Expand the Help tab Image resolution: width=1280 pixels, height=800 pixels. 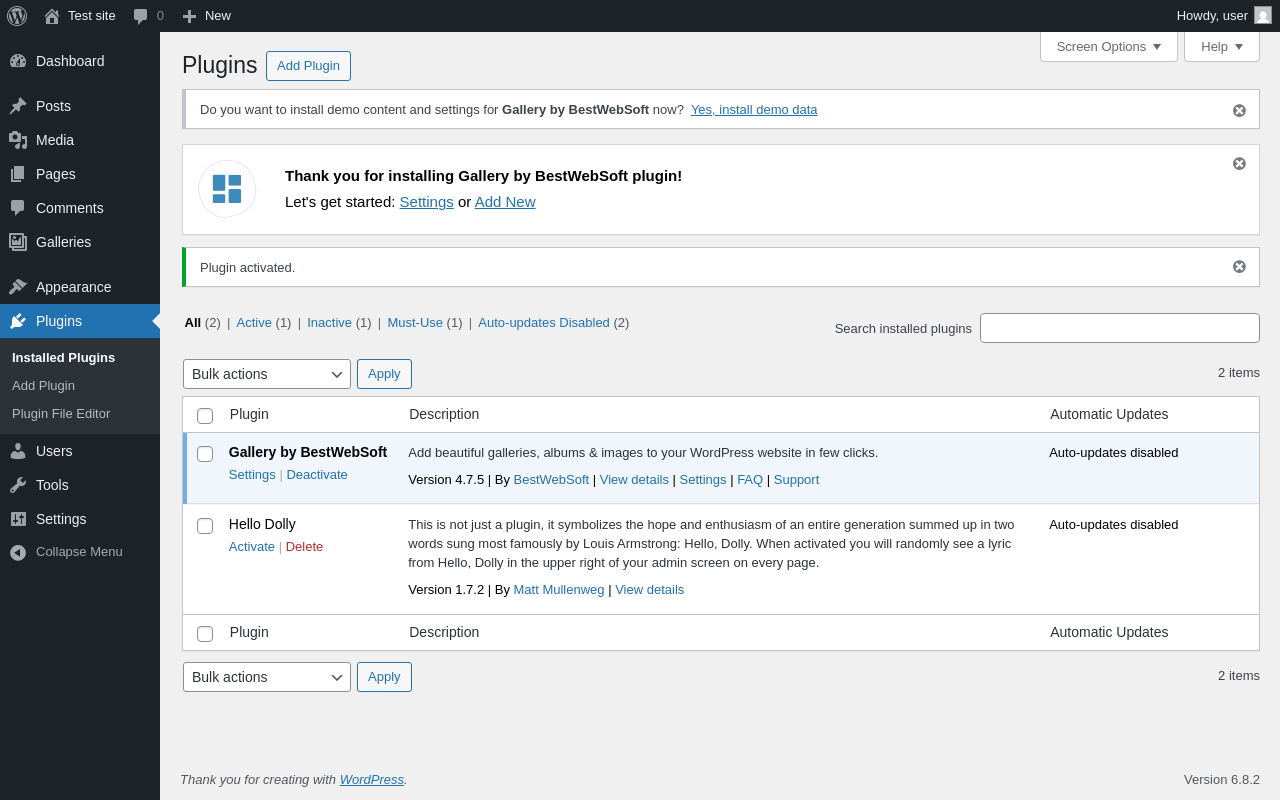click(1222, 46)
